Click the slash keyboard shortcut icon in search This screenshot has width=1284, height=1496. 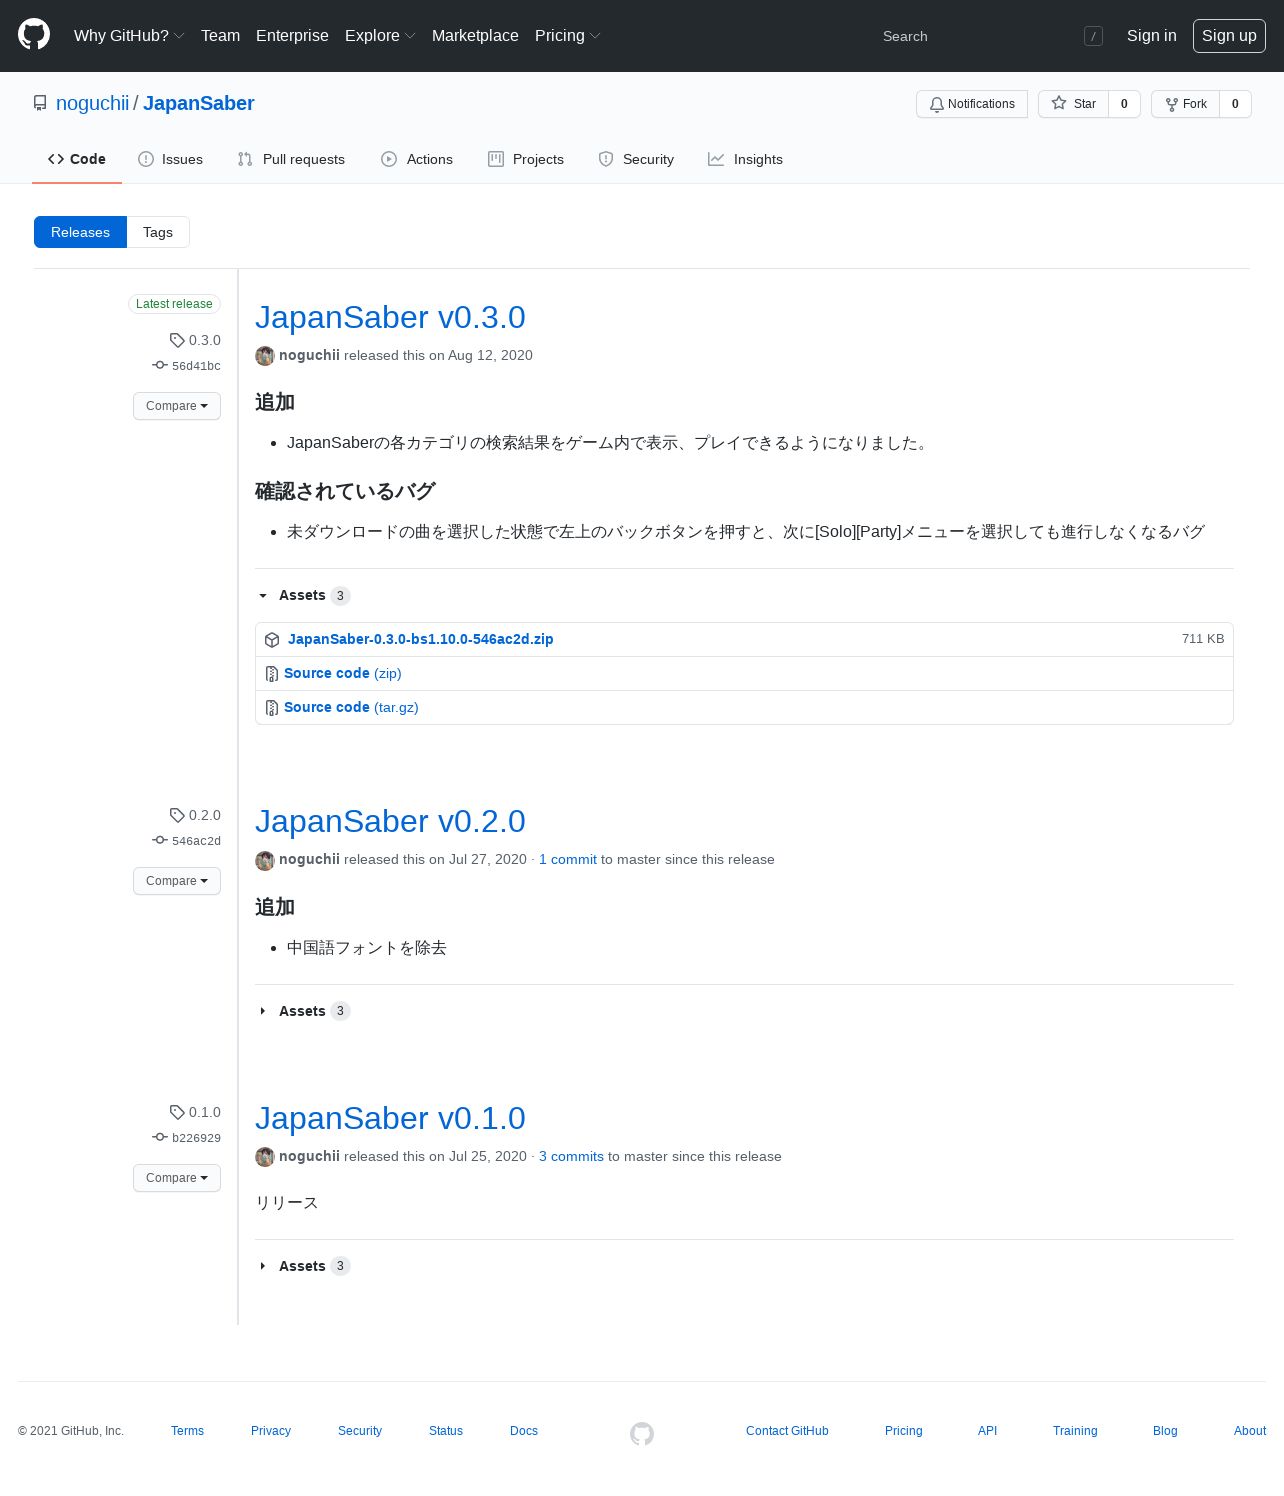pos(1093,36)
